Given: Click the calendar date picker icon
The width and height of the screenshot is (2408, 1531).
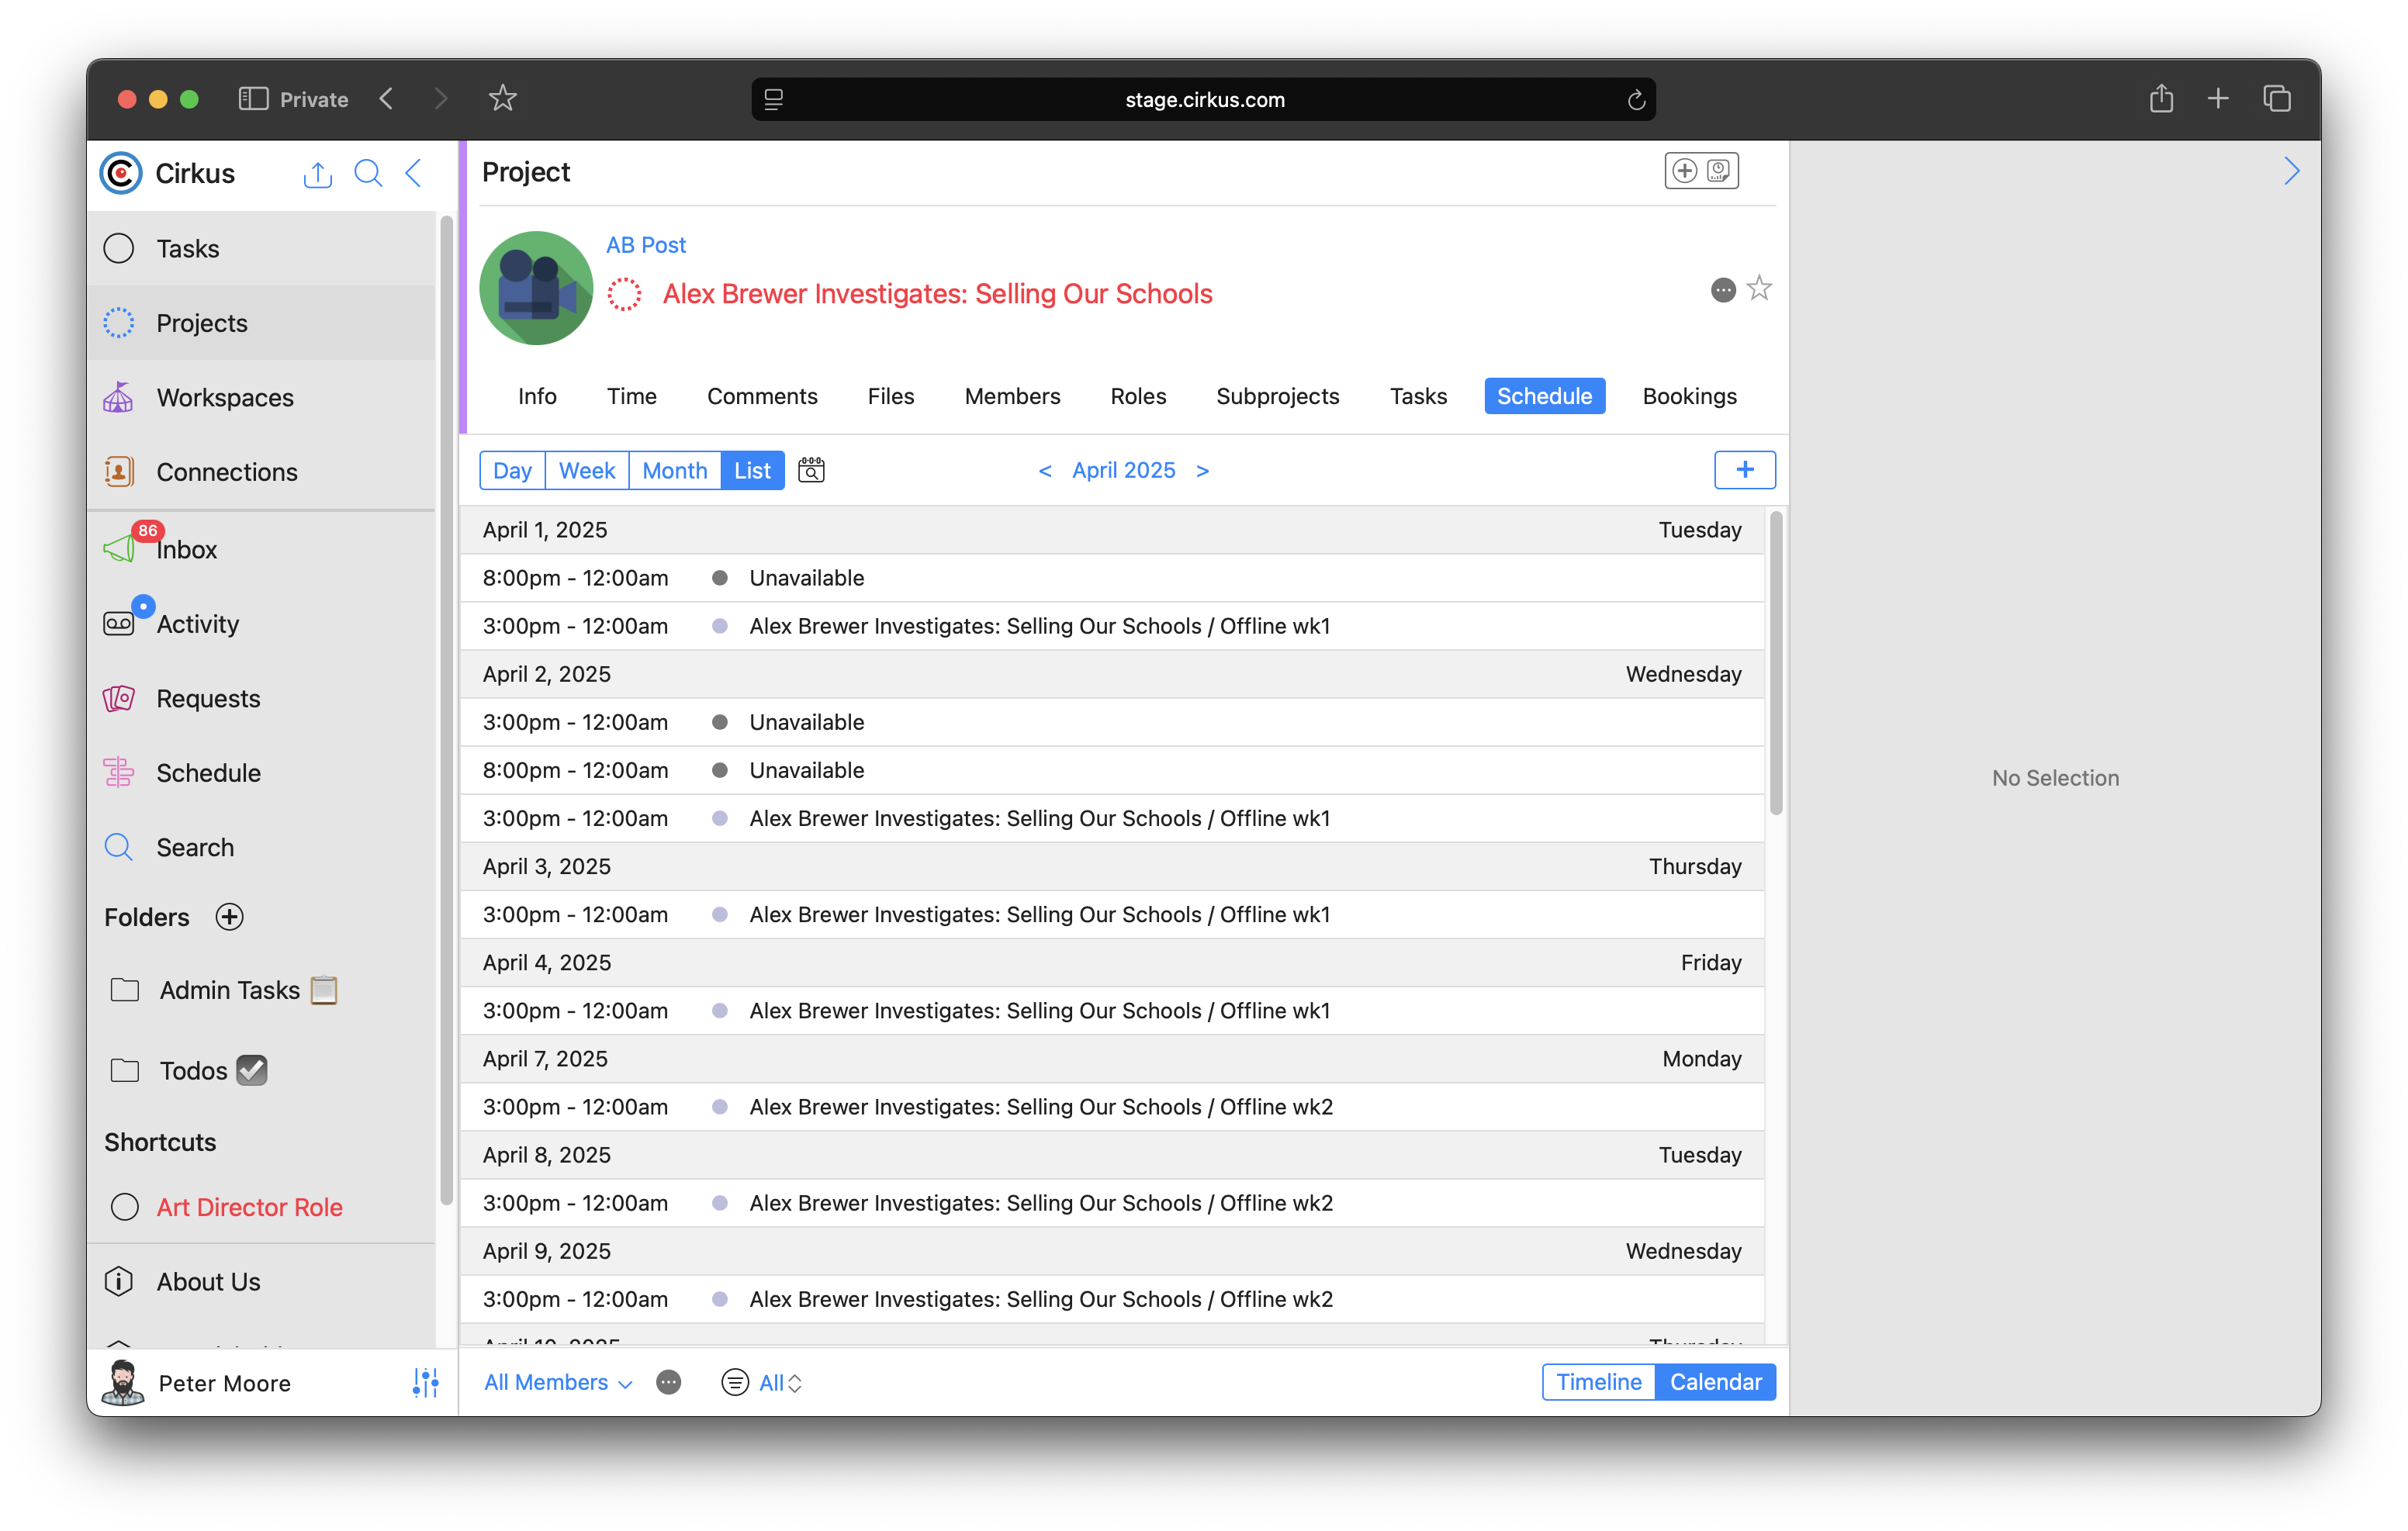Looking at the screenshot, I should tap(811, 470).
